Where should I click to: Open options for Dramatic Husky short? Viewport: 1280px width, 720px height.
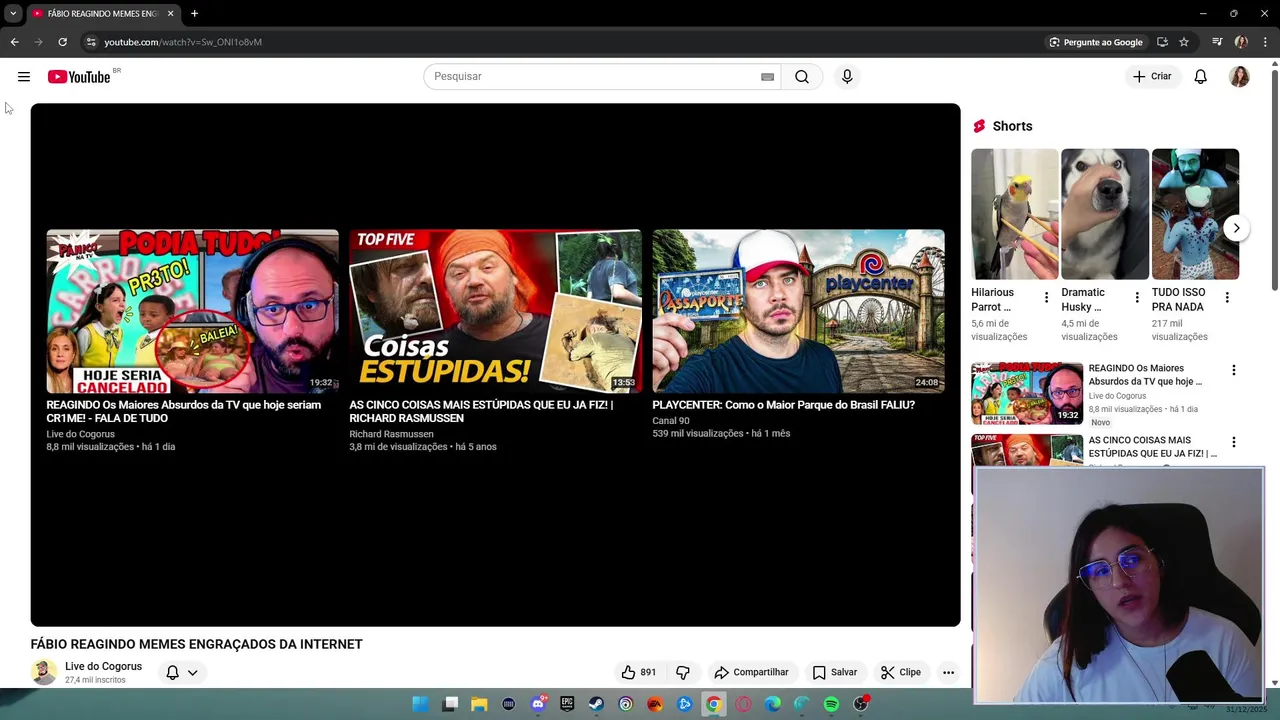1136,298
